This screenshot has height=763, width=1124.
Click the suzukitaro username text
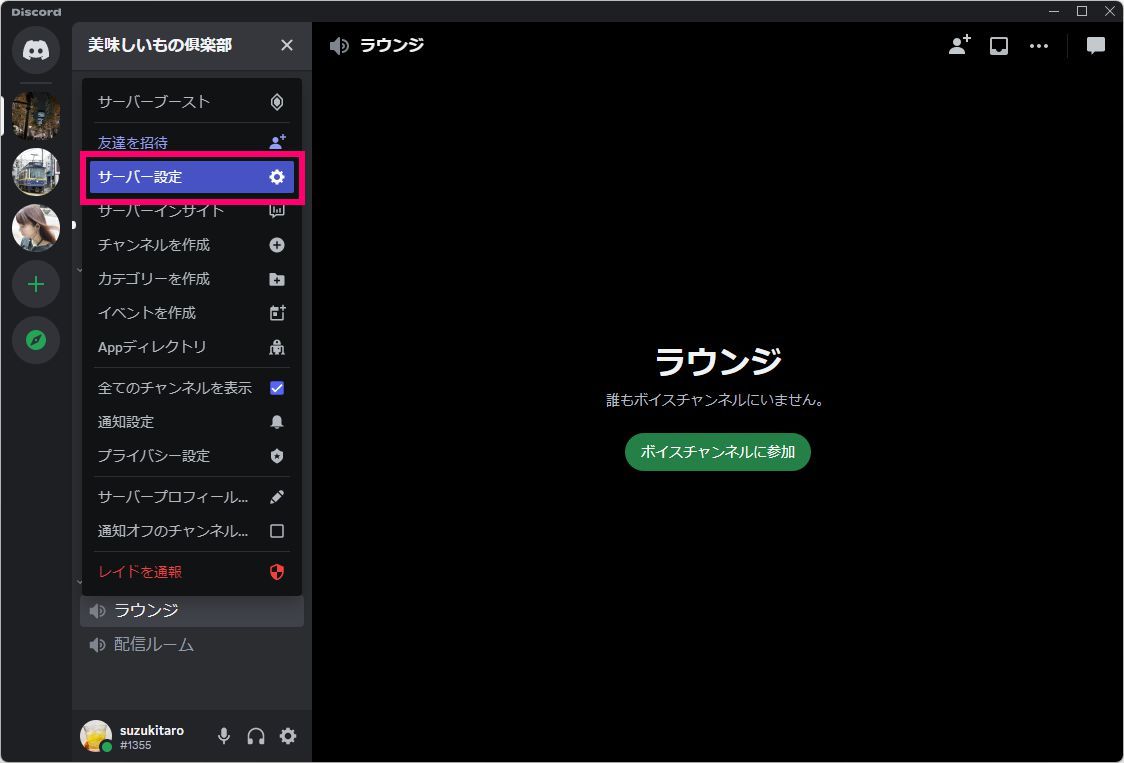pos(152,730)
